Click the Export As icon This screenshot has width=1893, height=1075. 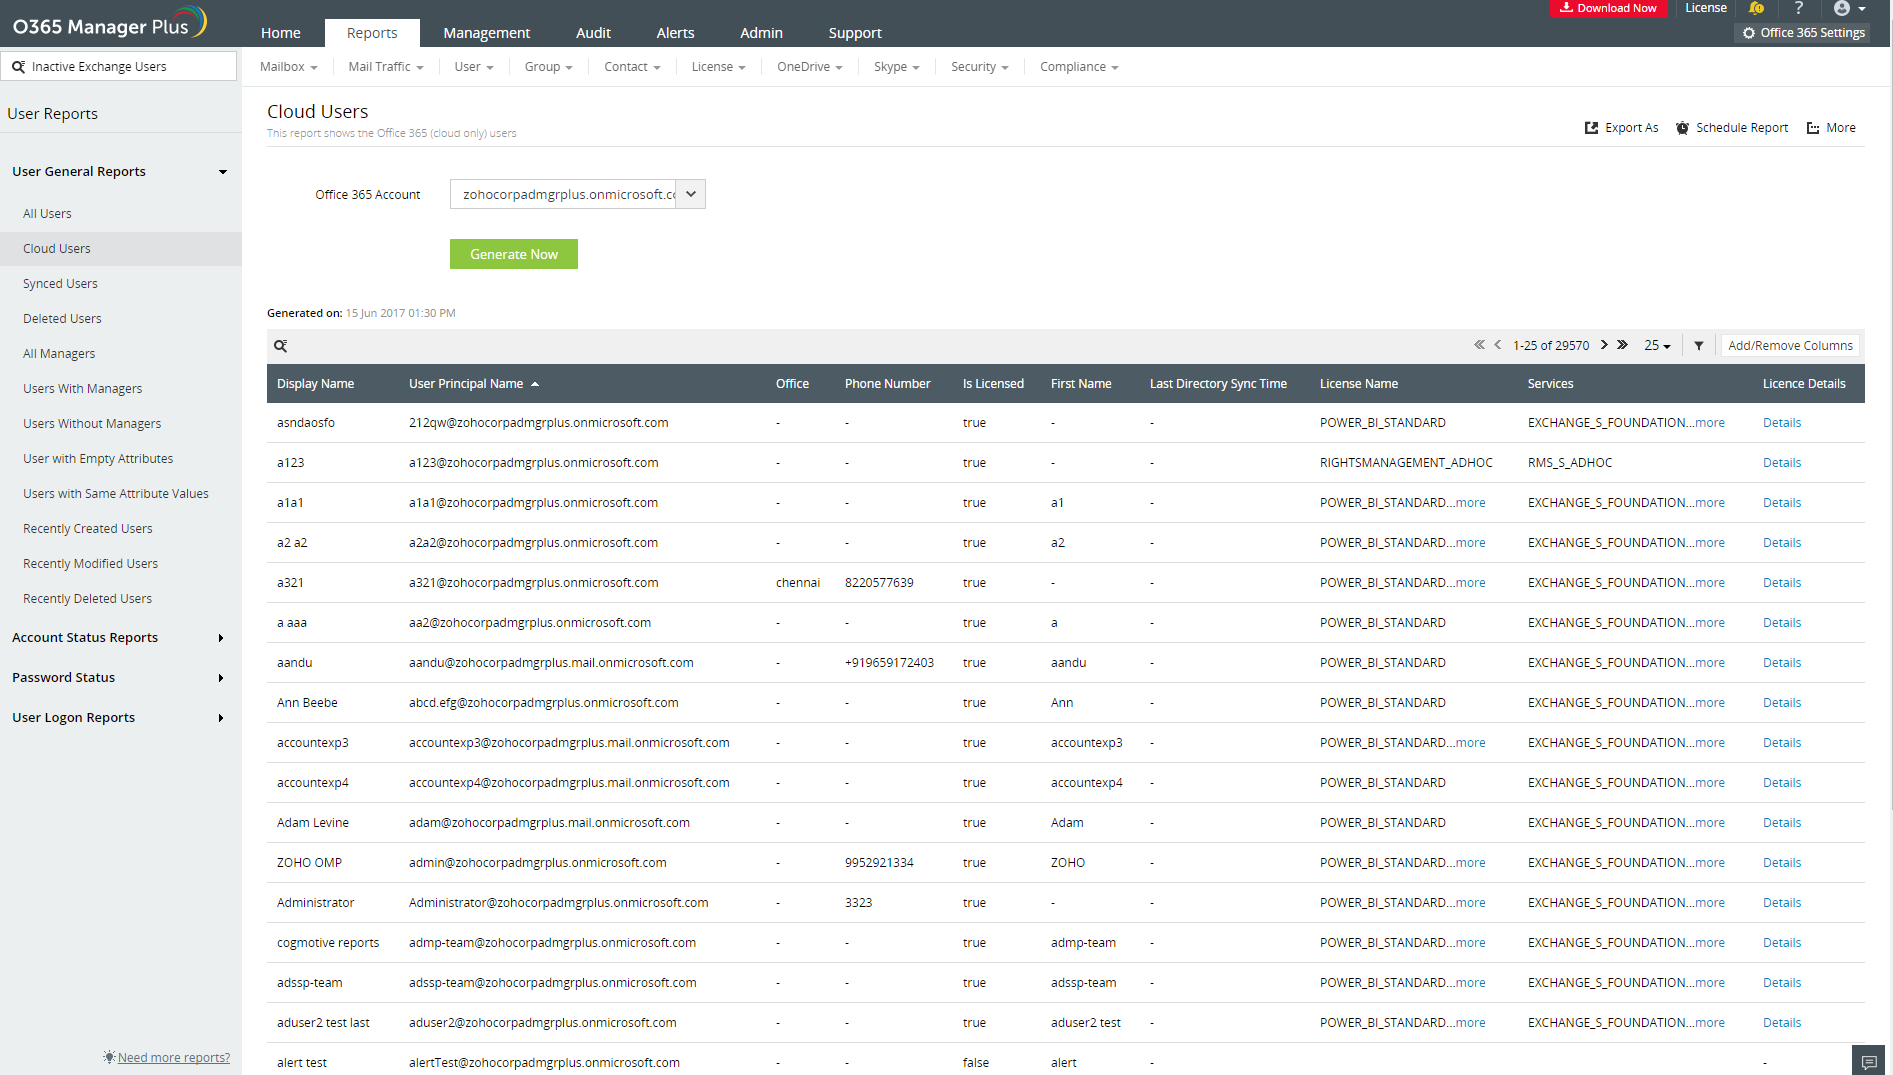[x=1591, y=128]
